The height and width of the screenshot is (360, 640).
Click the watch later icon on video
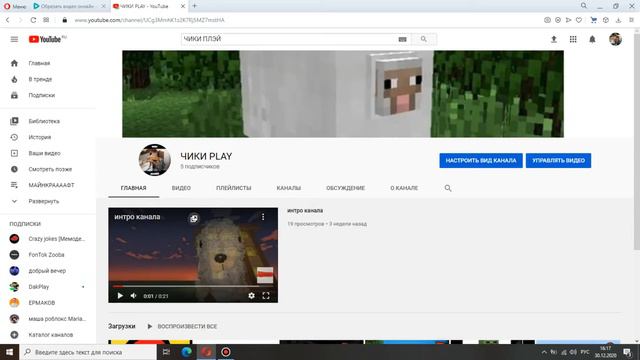coord(194,219)
